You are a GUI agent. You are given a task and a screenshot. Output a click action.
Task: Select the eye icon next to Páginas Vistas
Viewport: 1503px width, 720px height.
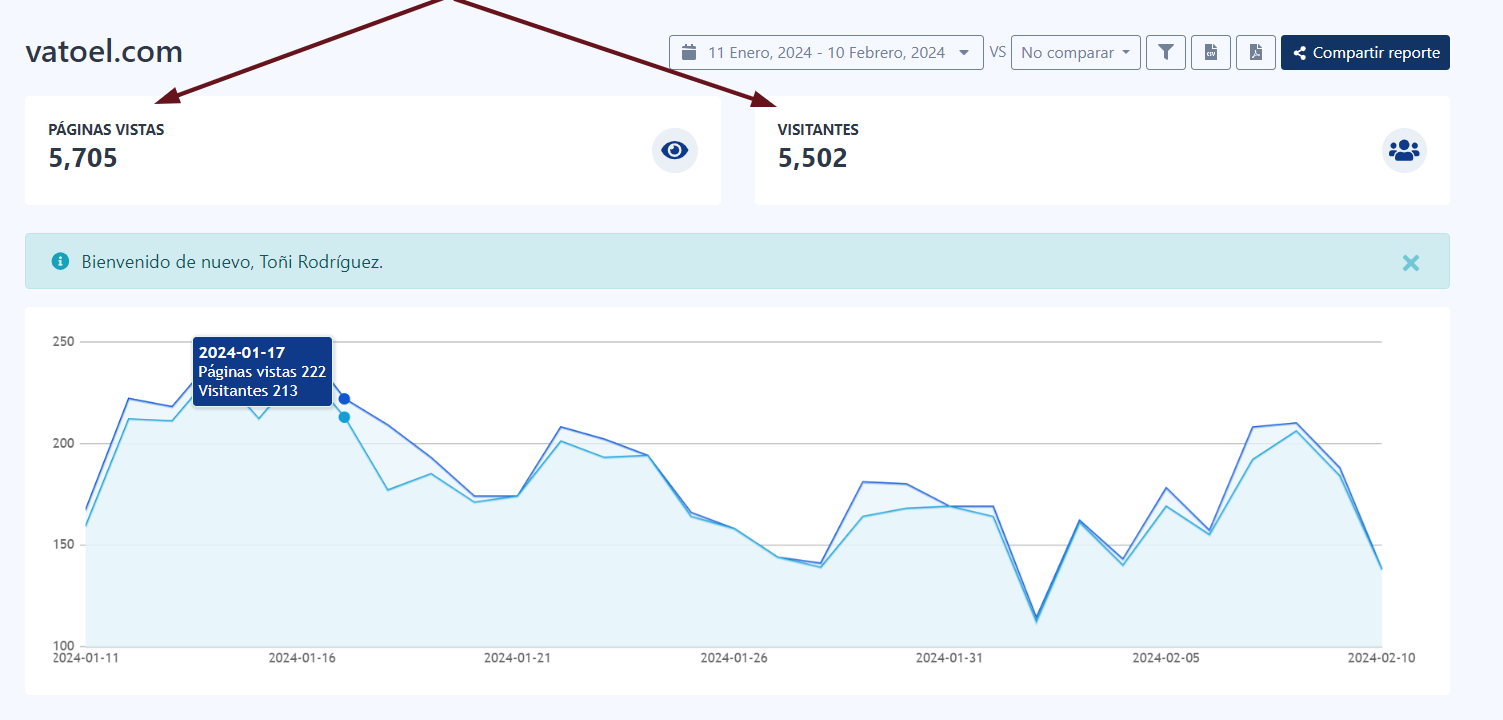675,150
